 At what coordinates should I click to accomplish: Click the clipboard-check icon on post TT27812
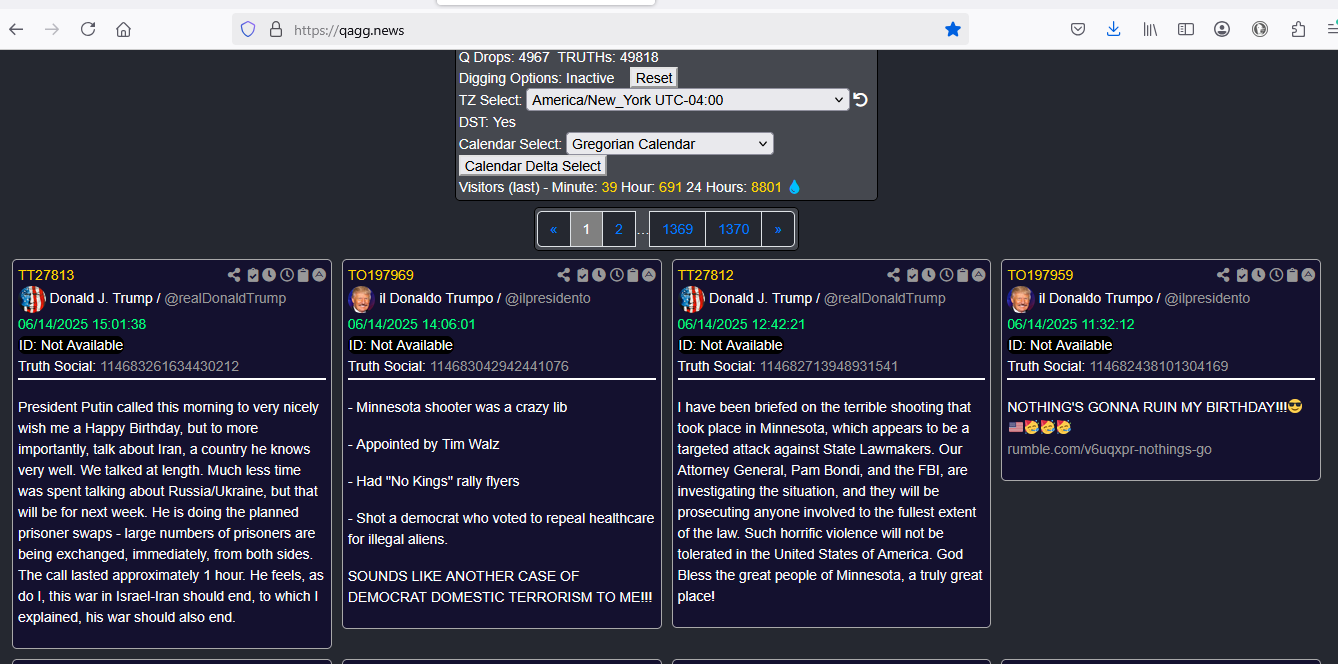913,275
